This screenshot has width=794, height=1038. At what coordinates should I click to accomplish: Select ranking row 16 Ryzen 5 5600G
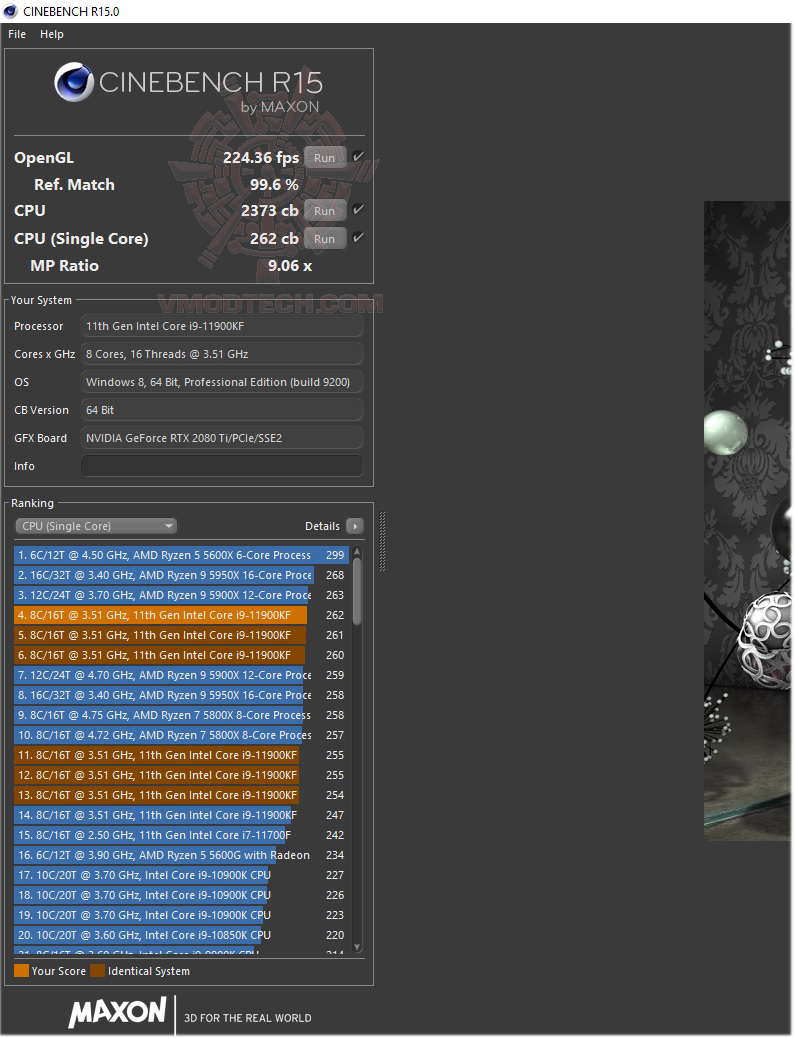(181, 855)
